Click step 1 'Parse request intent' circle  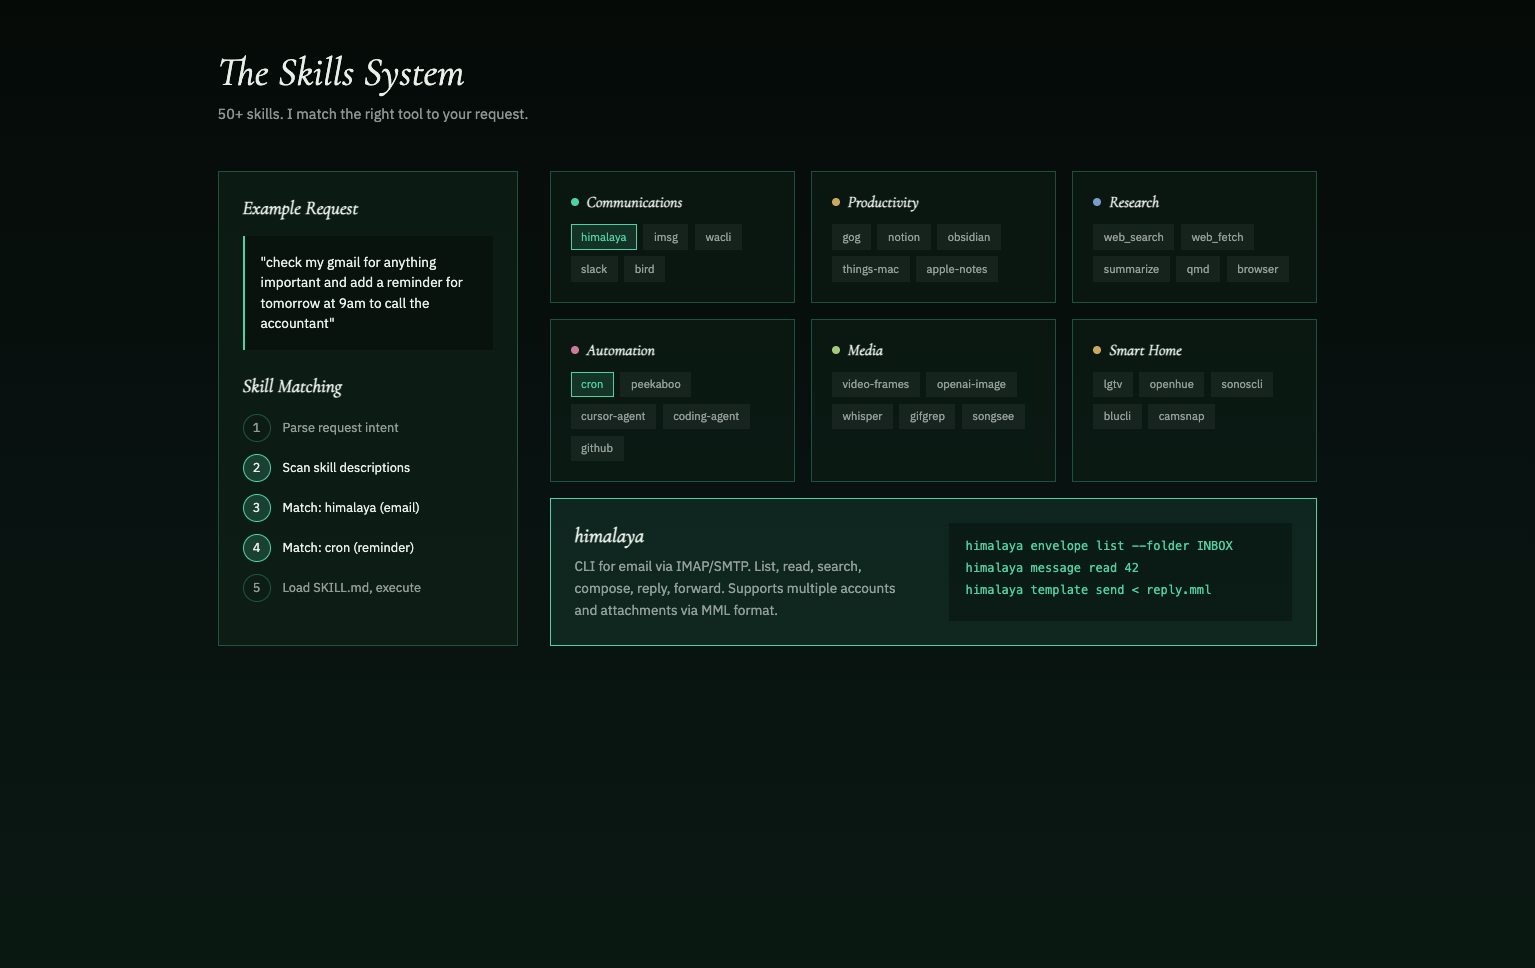[256, 427]
